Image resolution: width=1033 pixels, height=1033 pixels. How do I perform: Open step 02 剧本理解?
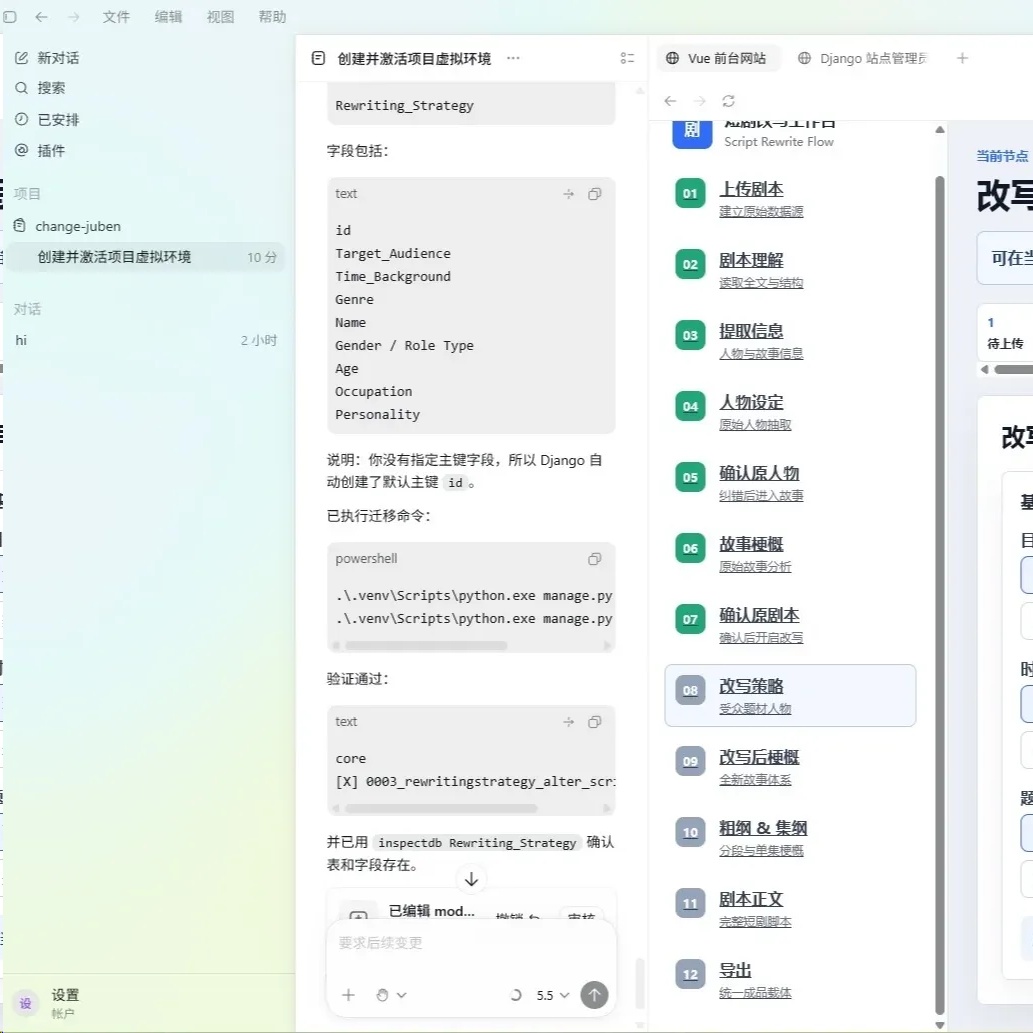point(790,269)
